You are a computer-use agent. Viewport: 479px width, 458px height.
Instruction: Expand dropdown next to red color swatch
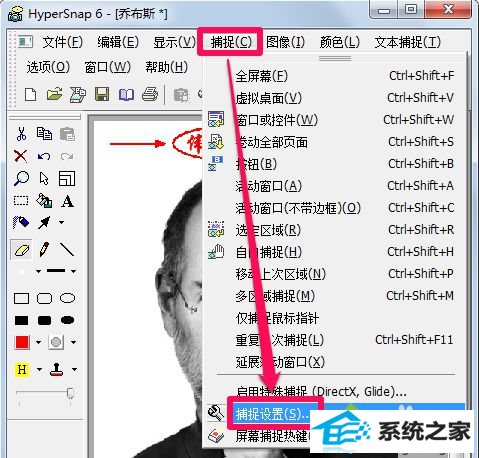point(38,342)
